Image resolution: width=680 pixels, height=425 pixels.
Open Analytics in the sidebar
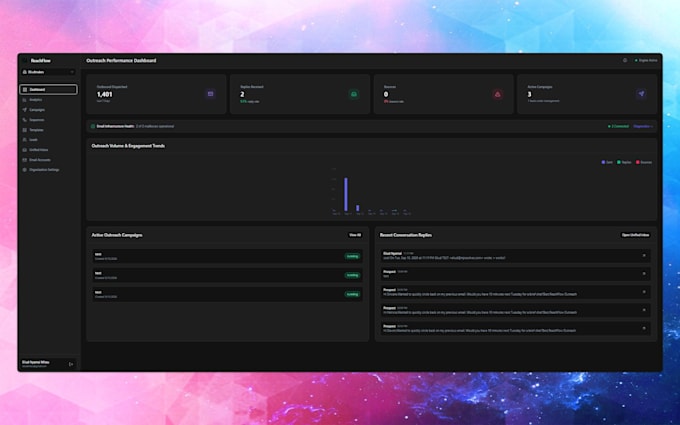[49, 100]
